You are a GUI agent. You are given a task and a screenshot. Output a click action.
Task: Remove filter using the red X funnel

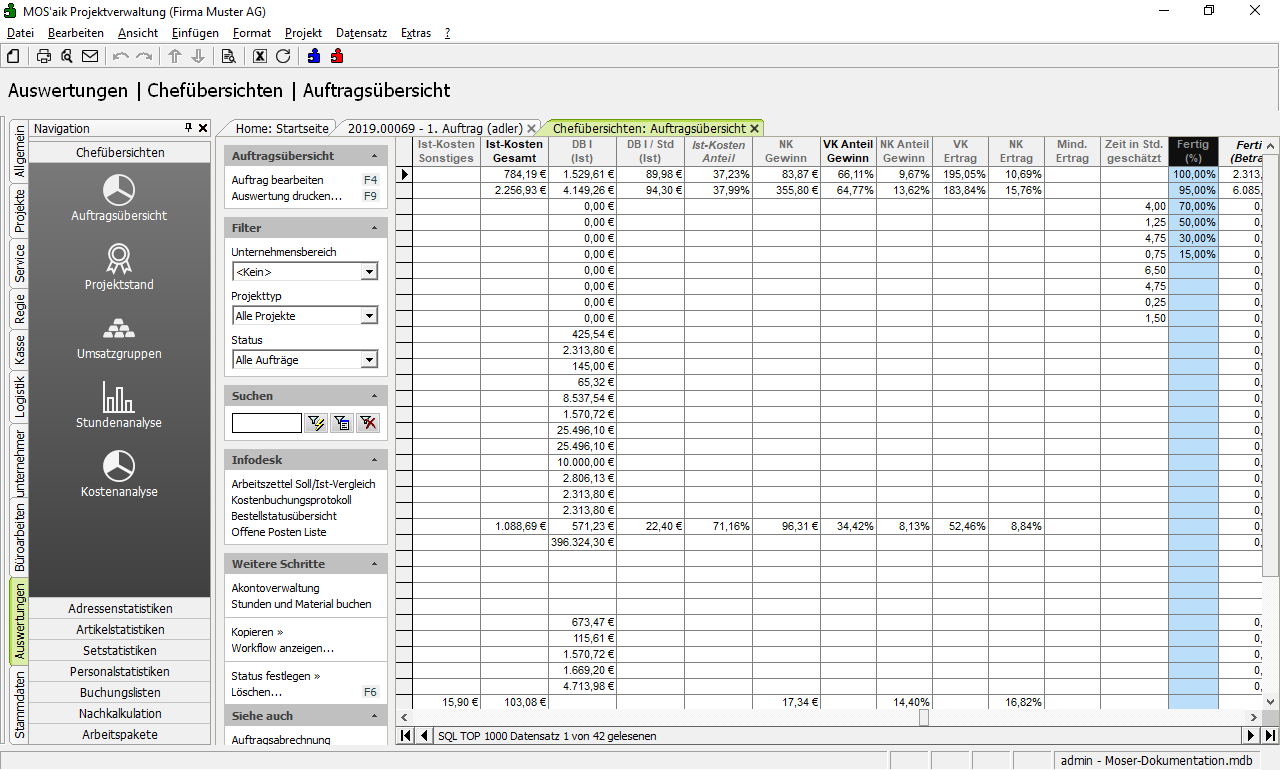coord(369,423)
